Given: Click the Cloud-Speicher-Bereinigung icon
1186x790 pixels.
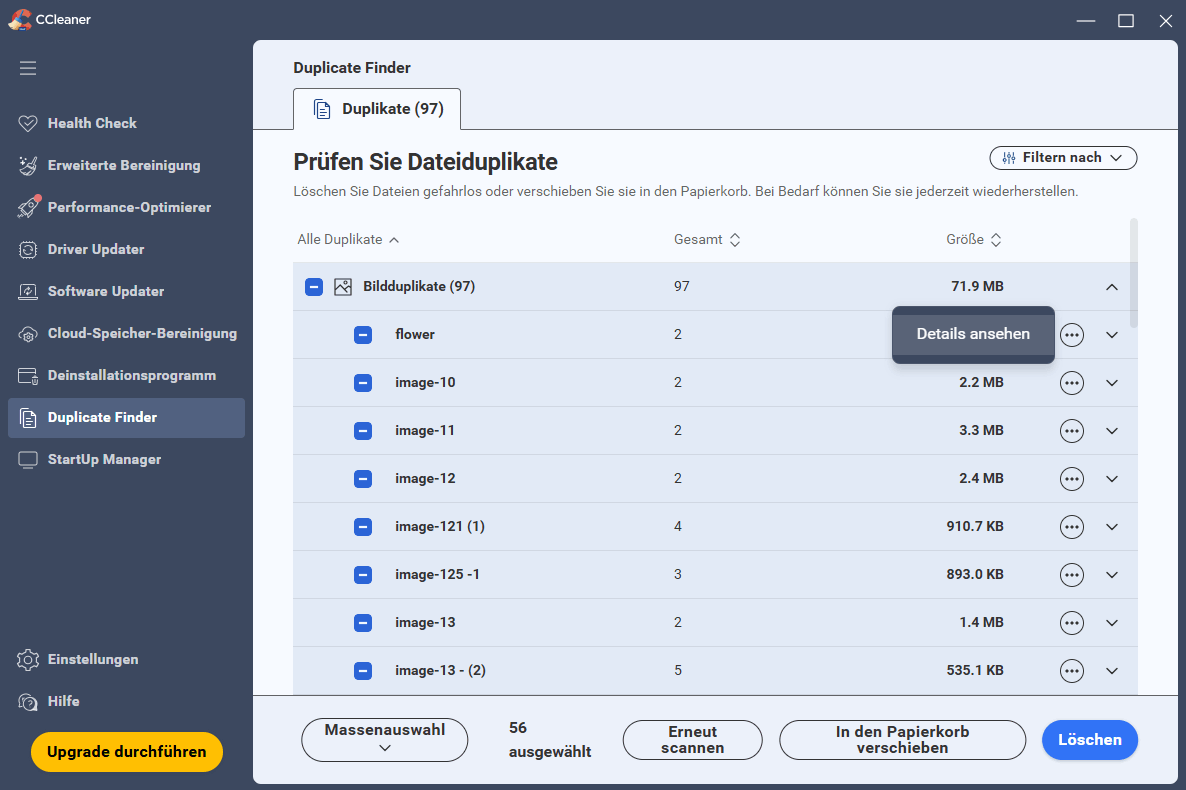Looking at the screenshot, I should (28, 333).
